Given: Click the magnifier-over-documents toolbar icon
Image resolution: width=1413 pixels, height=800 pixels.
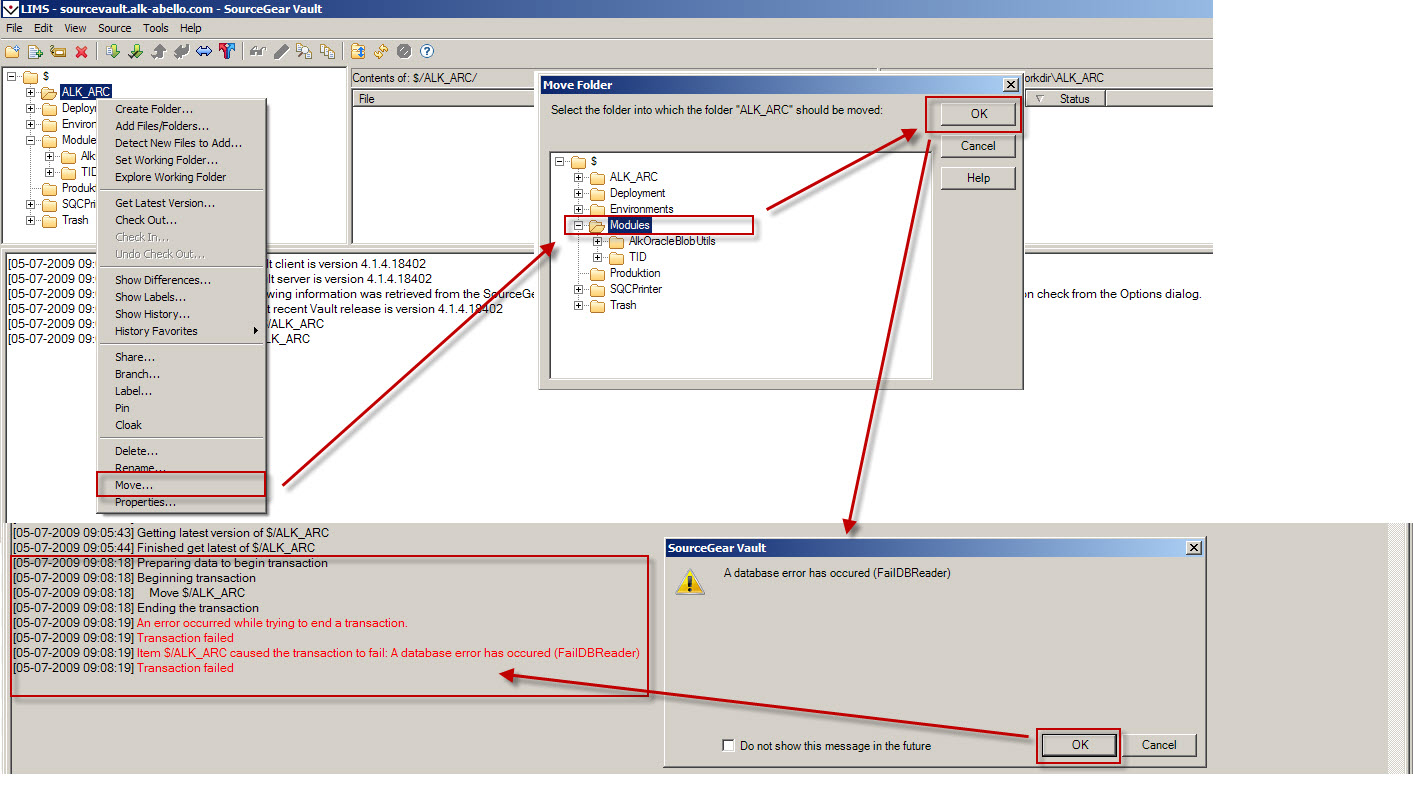Looking at the screenshot, I should (304, 51).
